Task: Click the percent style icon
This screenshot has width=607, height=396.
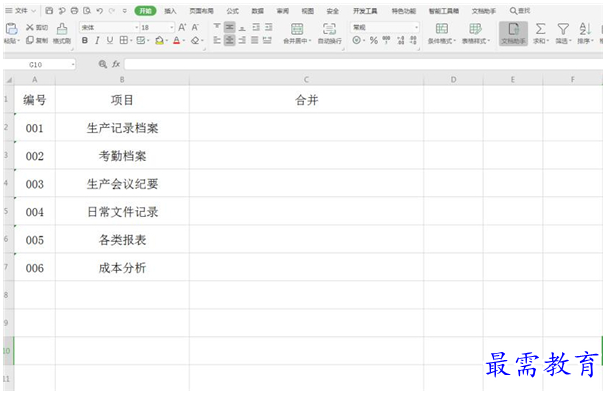Action: 374,40
